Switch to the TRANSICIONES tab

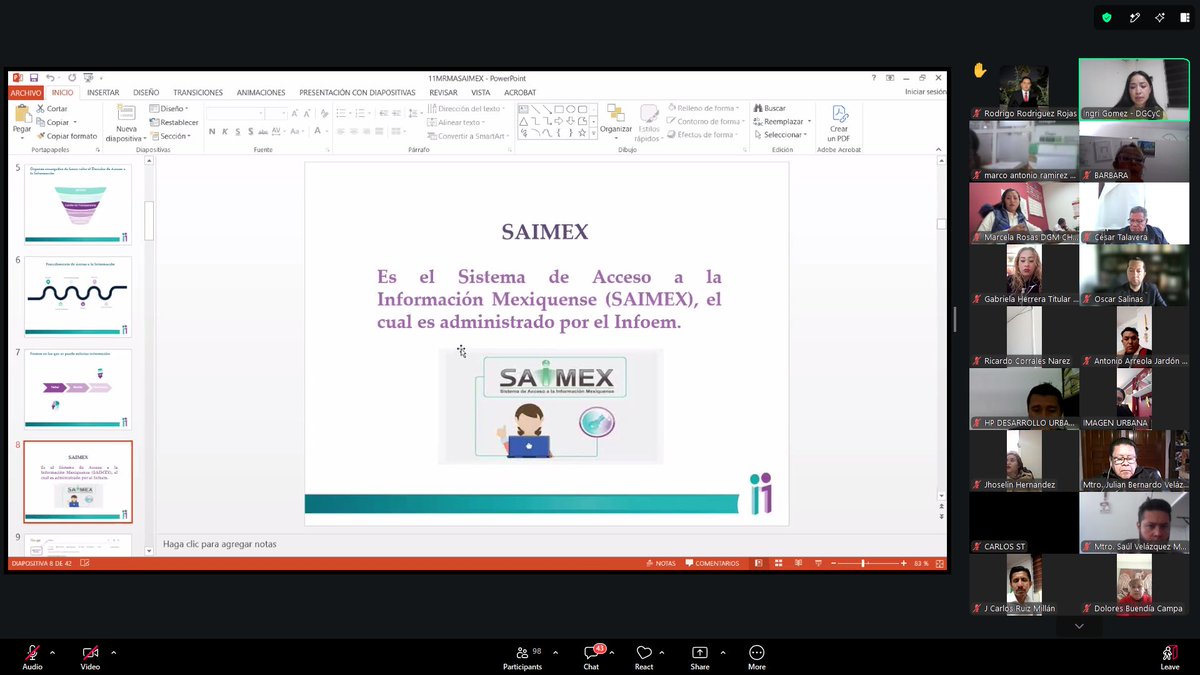pyautogui.click(x=198, y=92)
